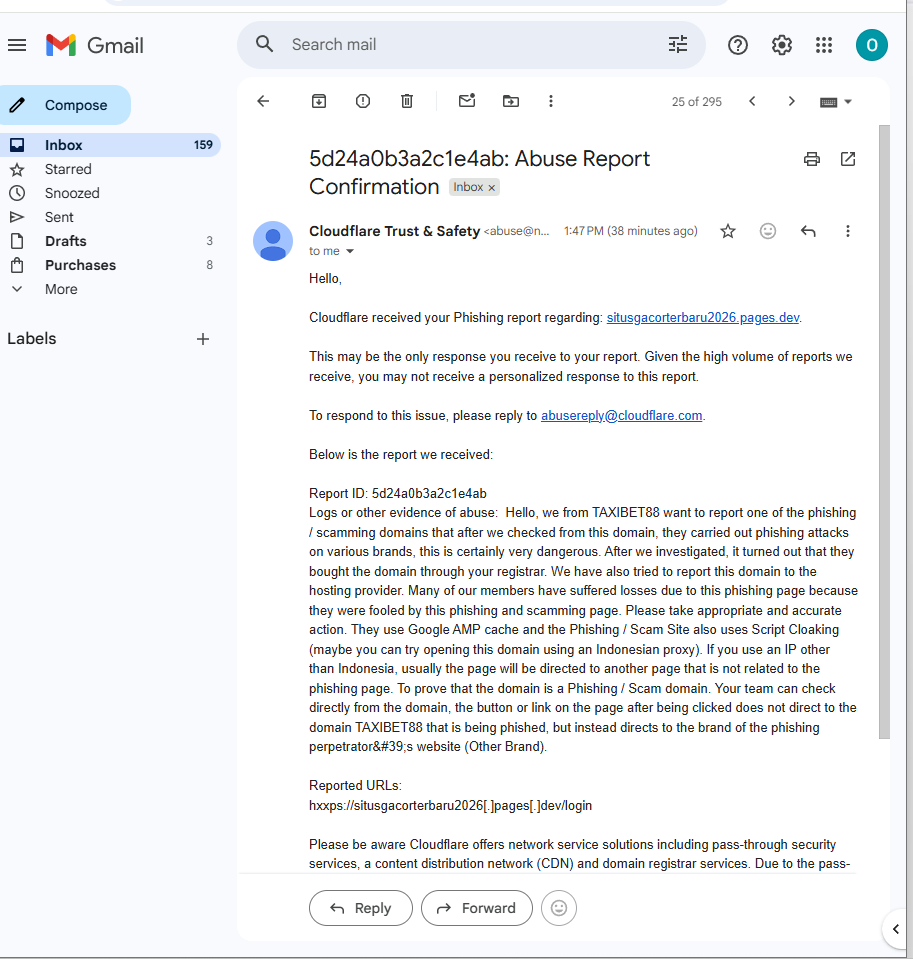Open situsgacorterbaru2026.pages.dev link
Screen dimensions: 913x959
point(703,317)
